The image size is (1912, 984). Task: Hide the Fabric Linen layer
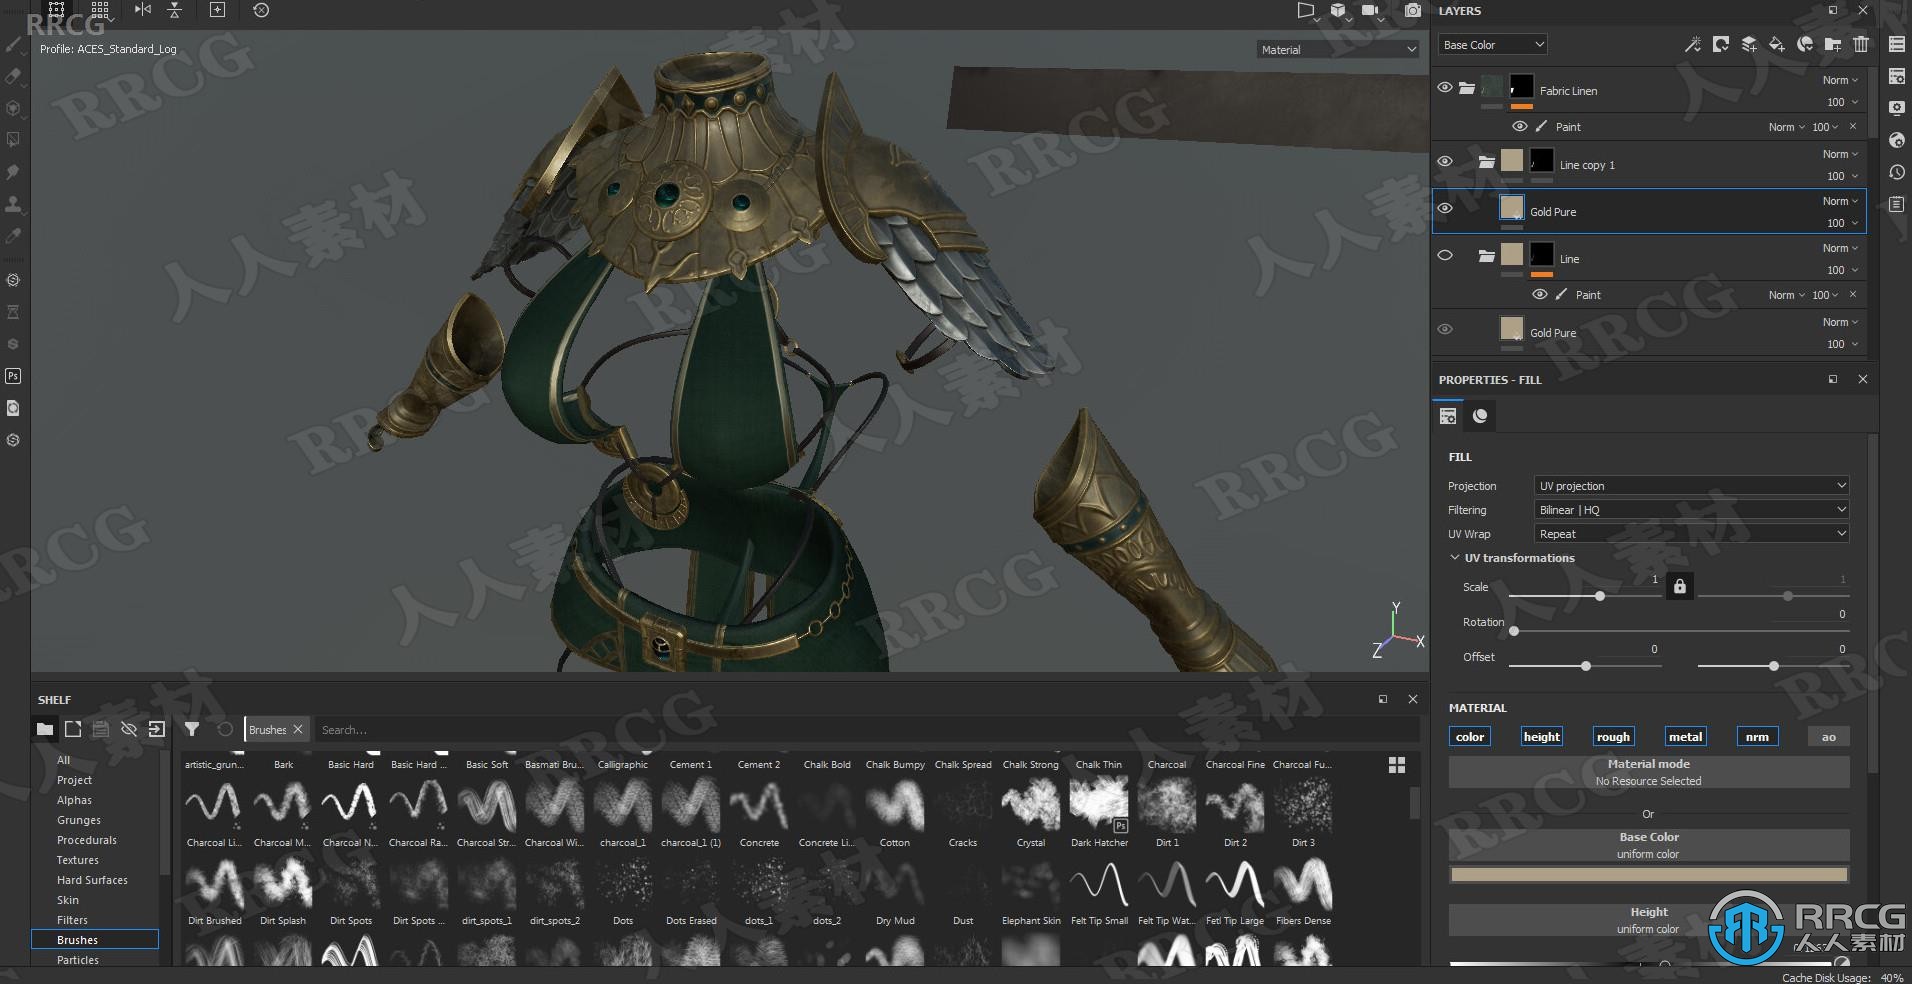tap(1445, 87)
